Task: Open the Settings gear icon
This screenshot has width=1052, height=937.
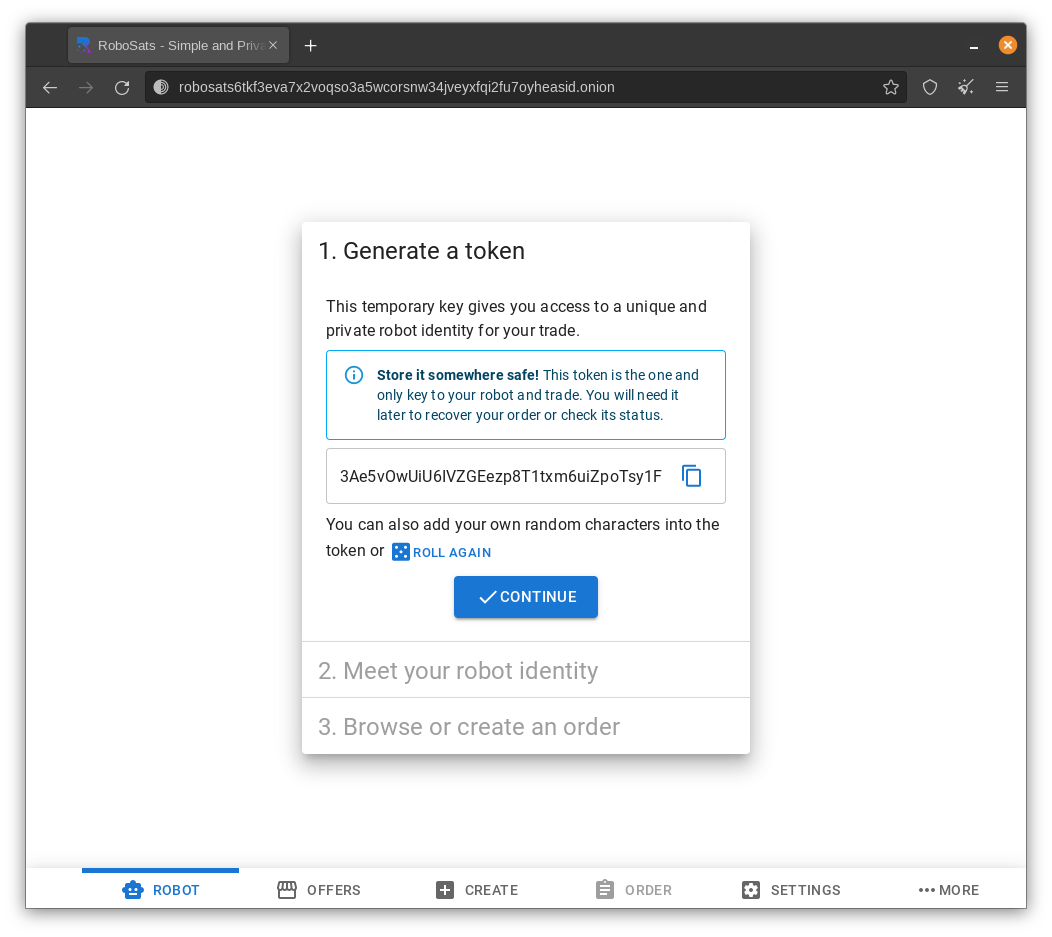Action: [x=751, y=889]
